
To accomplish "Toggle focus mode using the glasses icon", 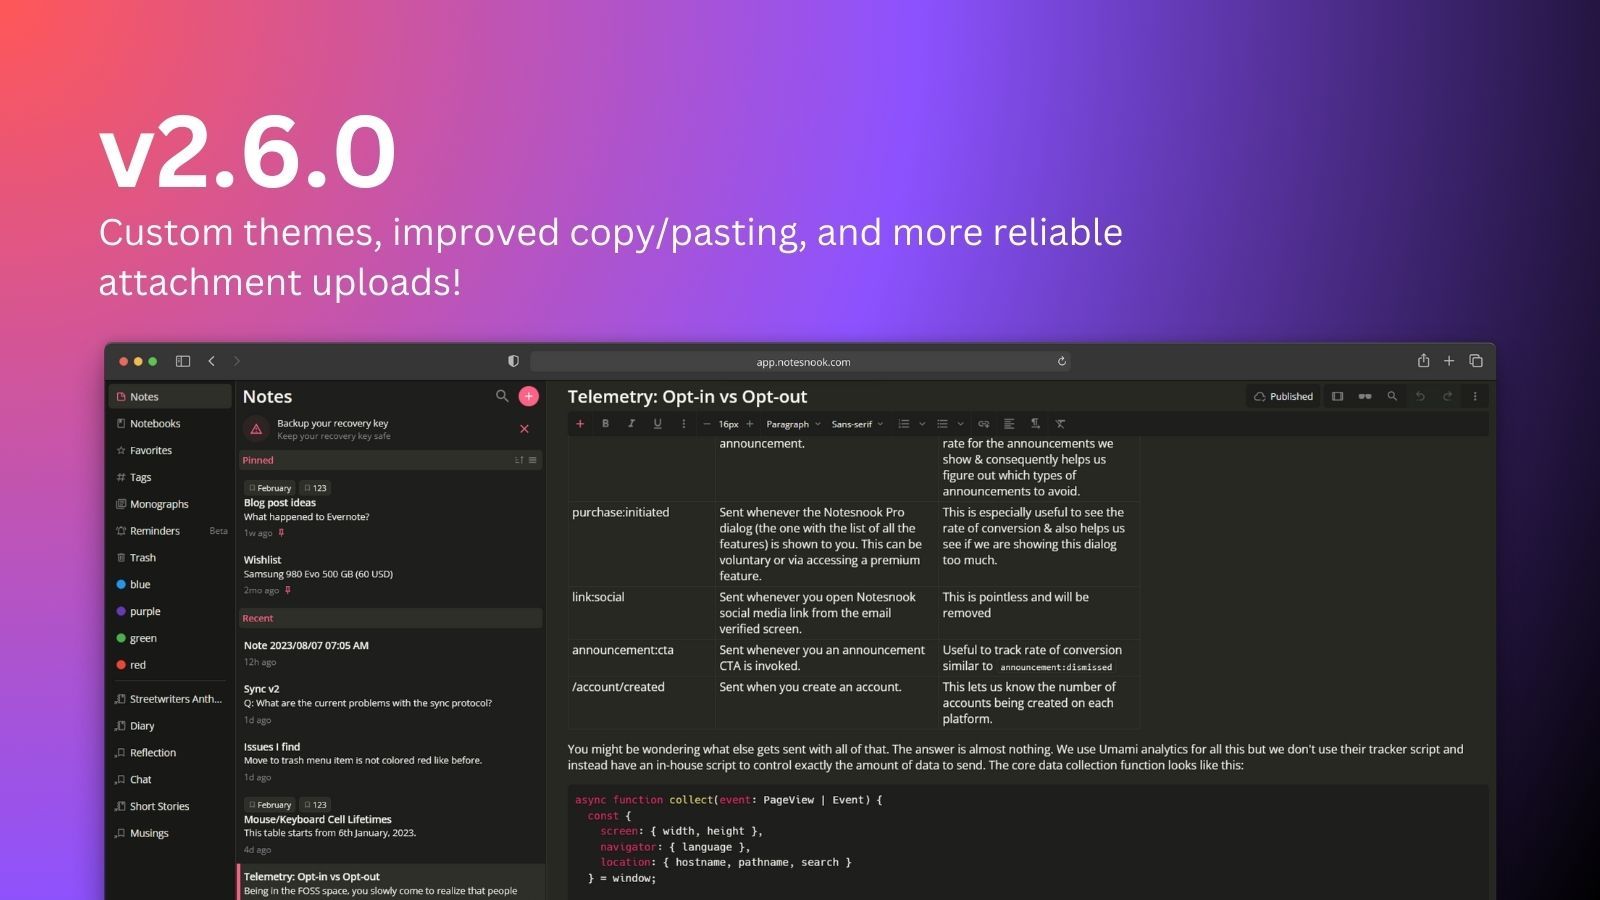I will (1364, 397).
